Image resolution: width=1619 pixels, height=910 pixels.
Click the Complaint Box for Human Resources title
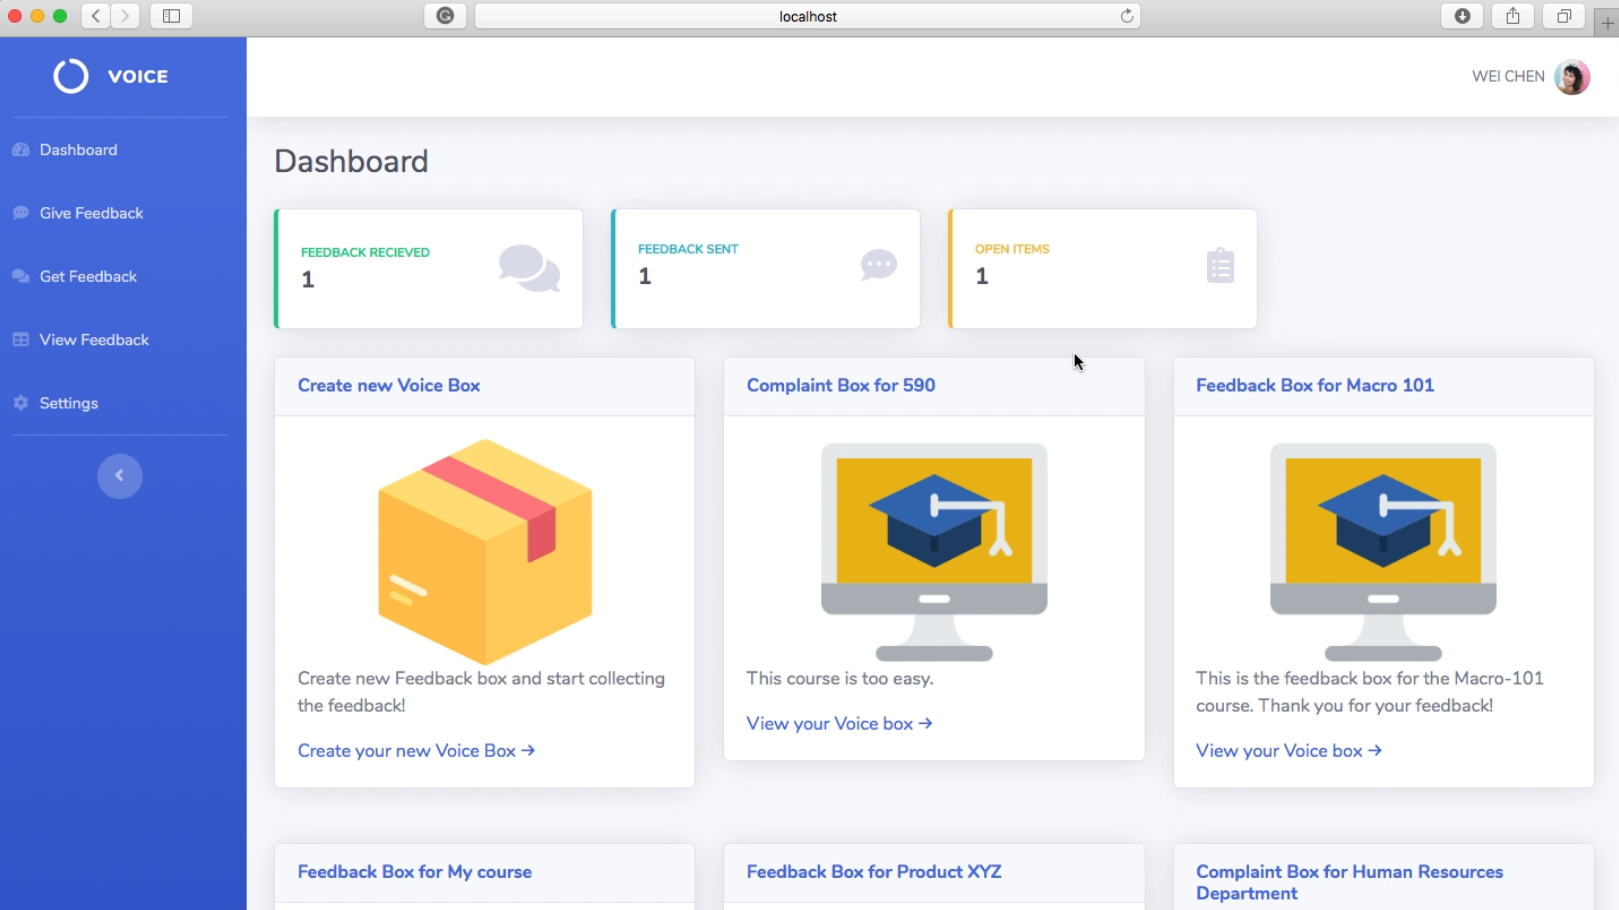coord(1349,882)
